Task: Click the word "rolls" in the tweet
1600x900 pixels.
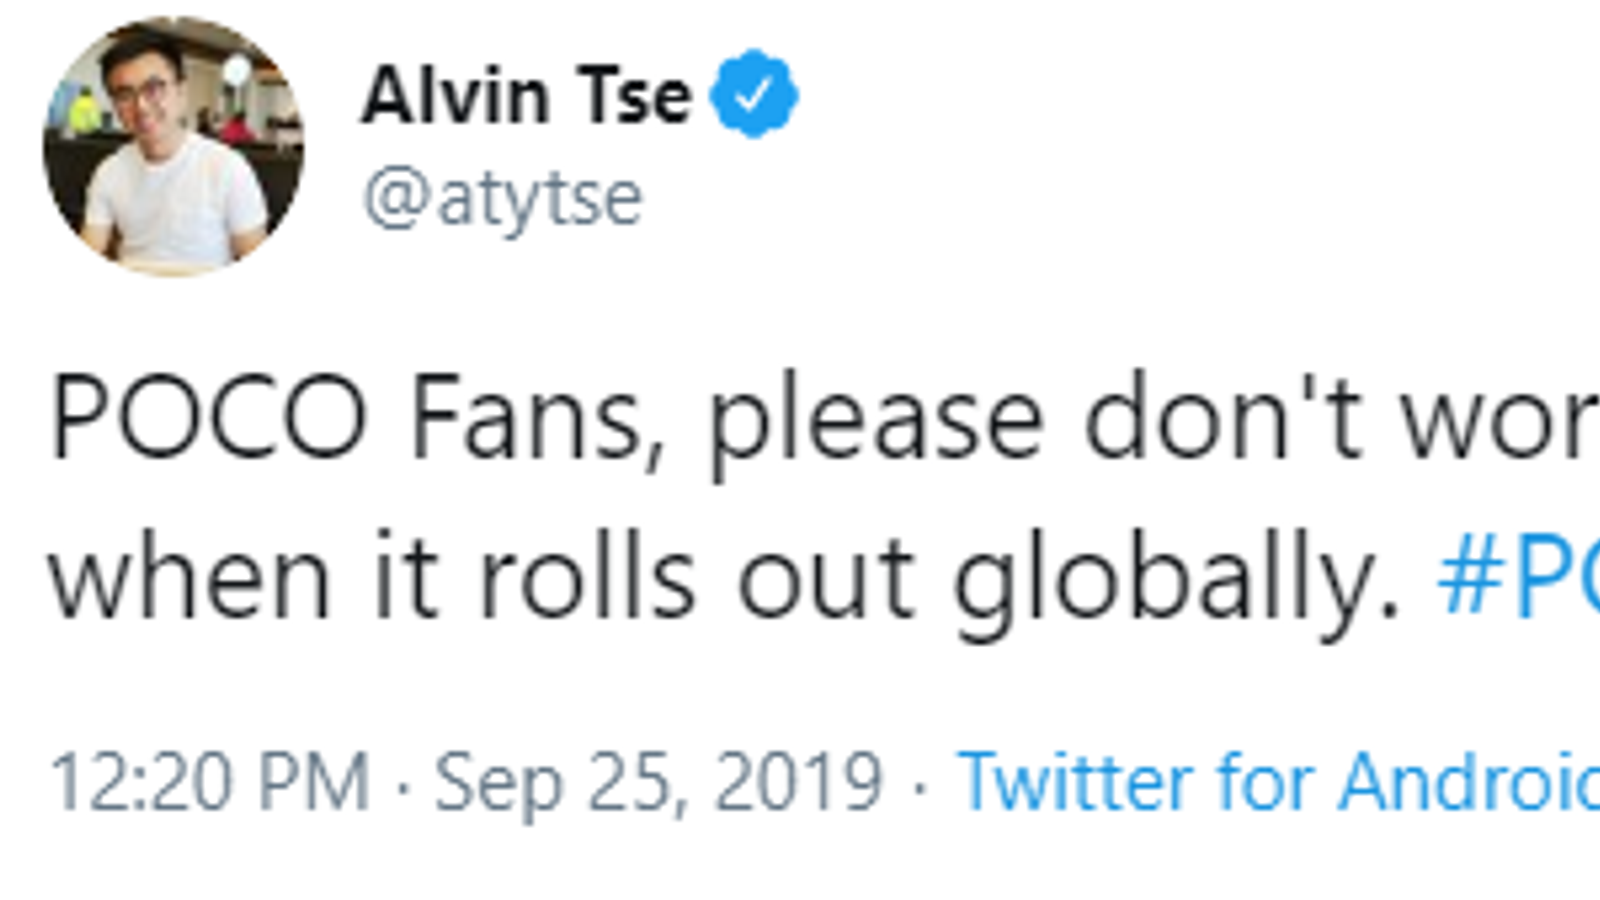Action: click(587, 580)
